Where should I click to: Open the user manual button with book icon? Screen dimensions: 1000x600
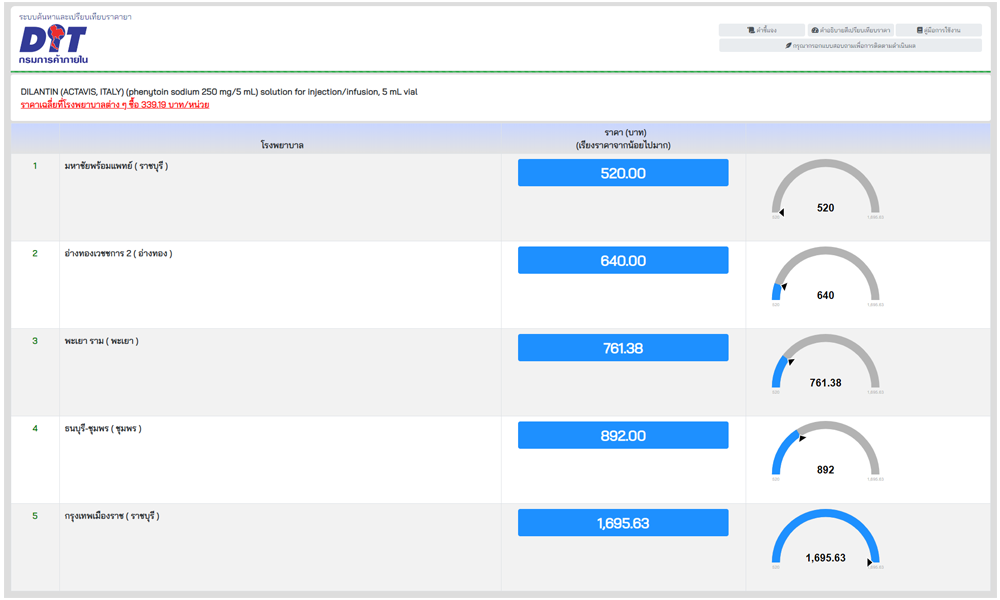click(938, 30)
